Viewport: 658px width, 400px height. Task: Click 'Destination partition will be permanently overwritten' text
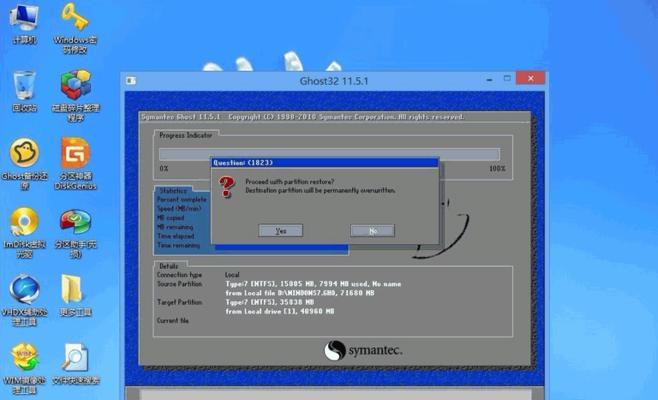(321, 190)
